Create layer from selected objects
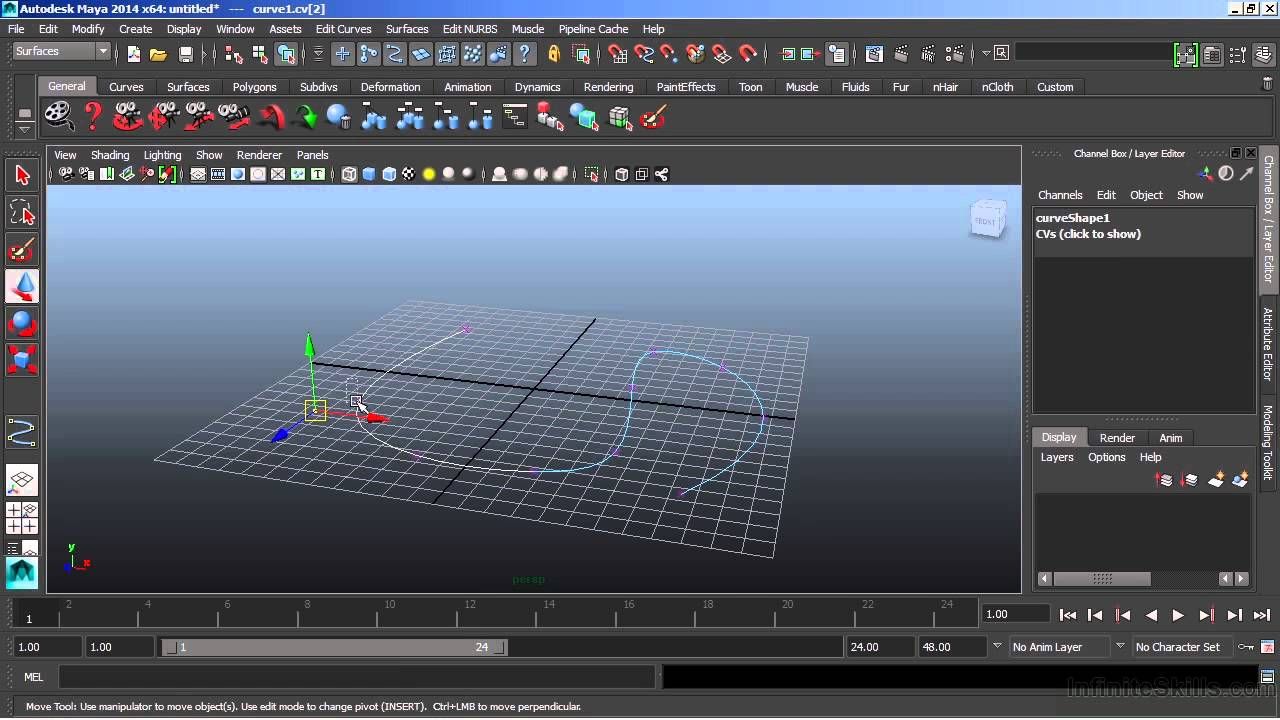The image size is (1280, 720). (1240, 480)
